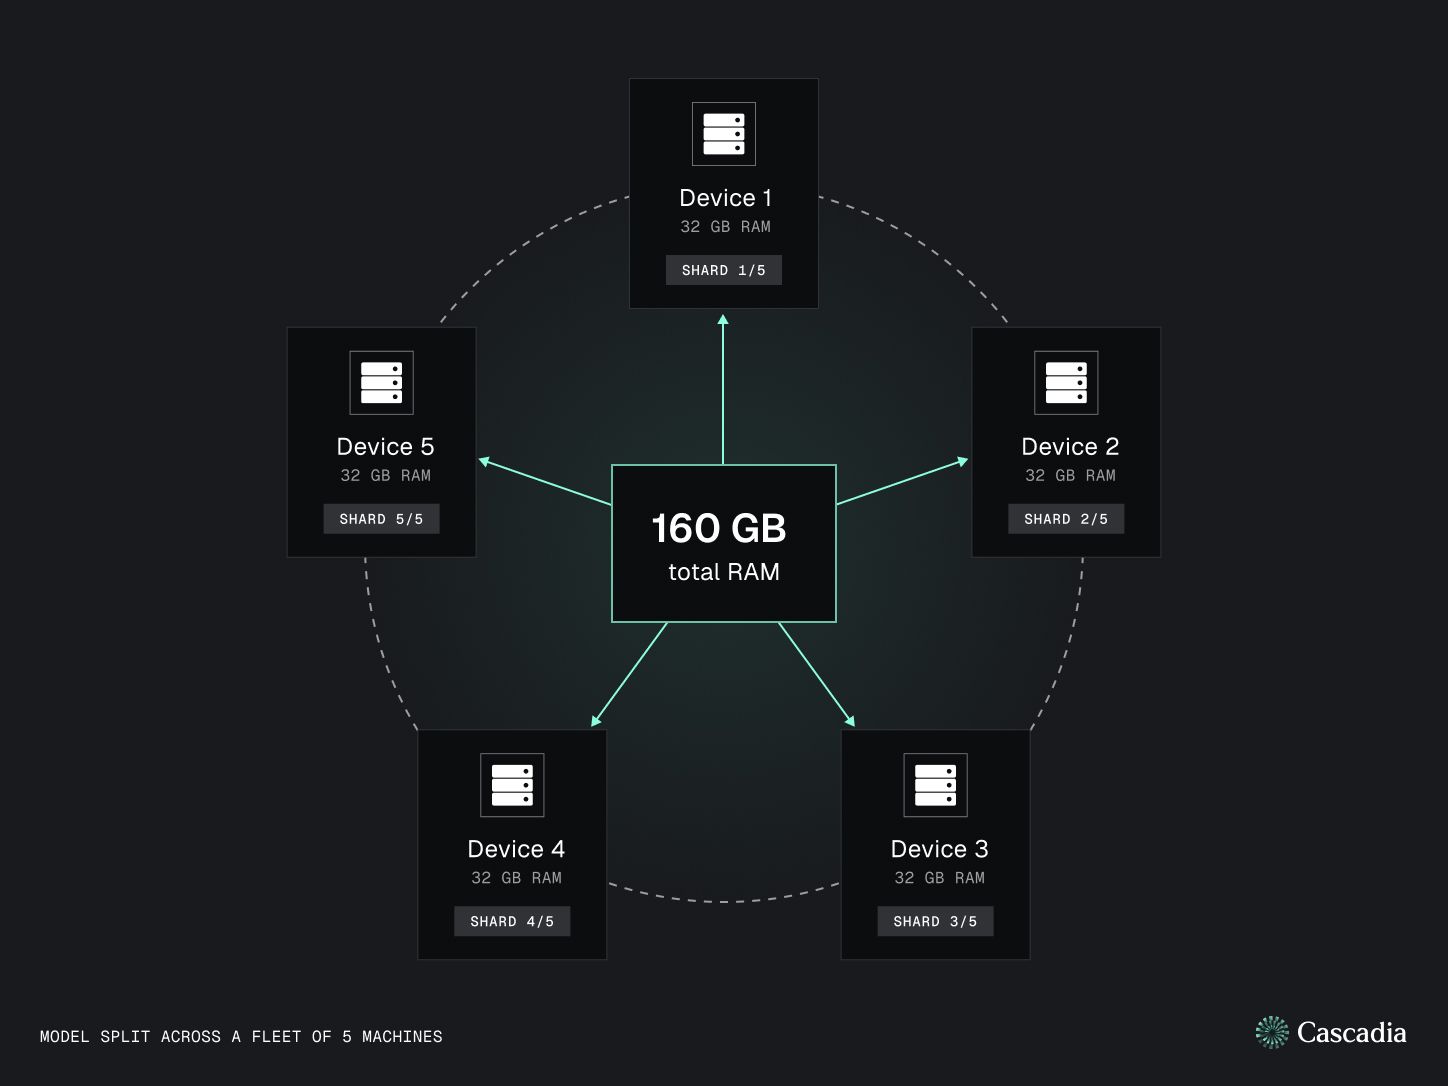Select the SHARD 3/5 badge
1448x1086 pixels.
click(x=935, y=921)
